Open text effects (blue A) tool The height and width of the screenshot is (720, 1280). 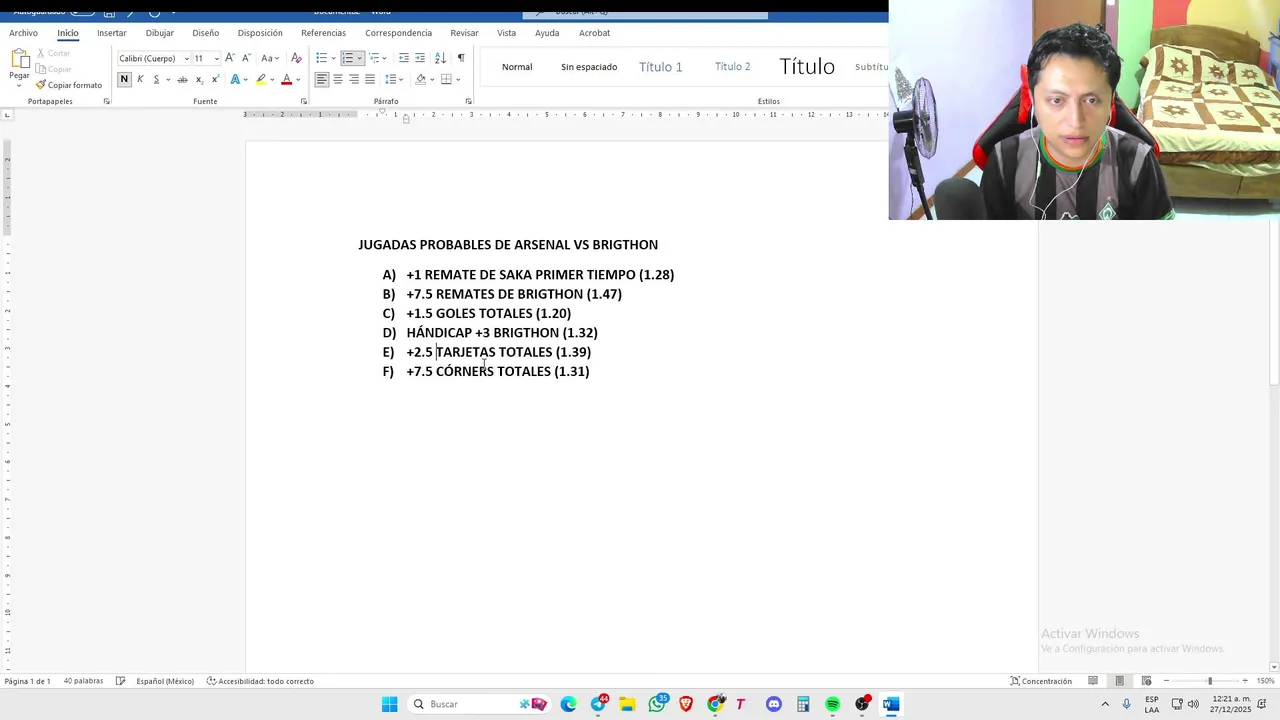[236, 79]
